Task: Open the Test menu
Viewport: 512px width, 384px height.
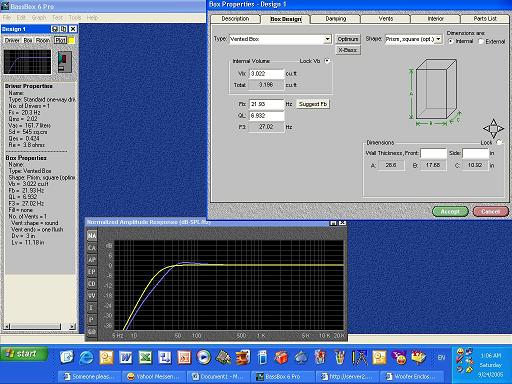Action: click(57, 17)
